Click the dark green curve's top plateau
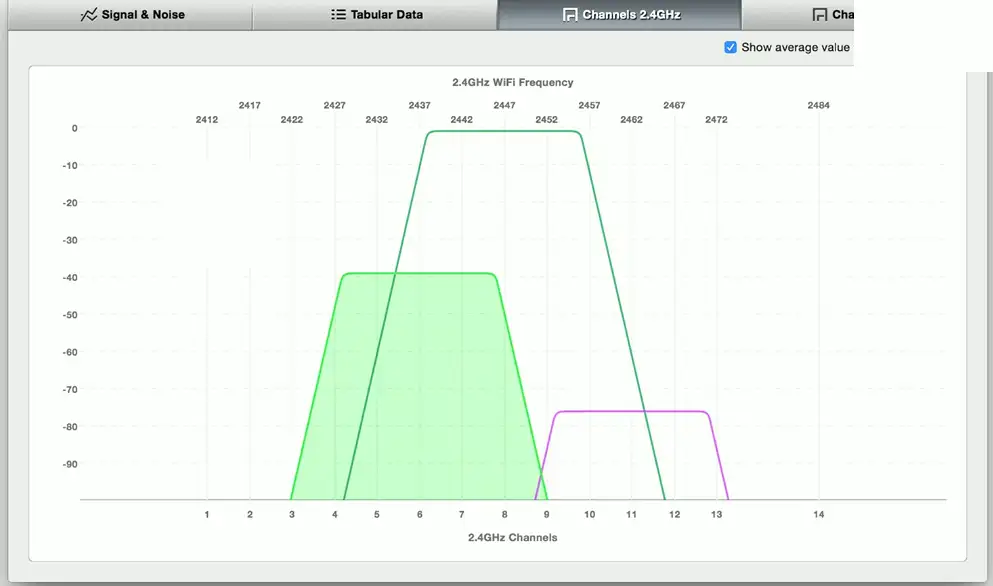Viewport: 993px width, 586px height. [x=503, y=131]
